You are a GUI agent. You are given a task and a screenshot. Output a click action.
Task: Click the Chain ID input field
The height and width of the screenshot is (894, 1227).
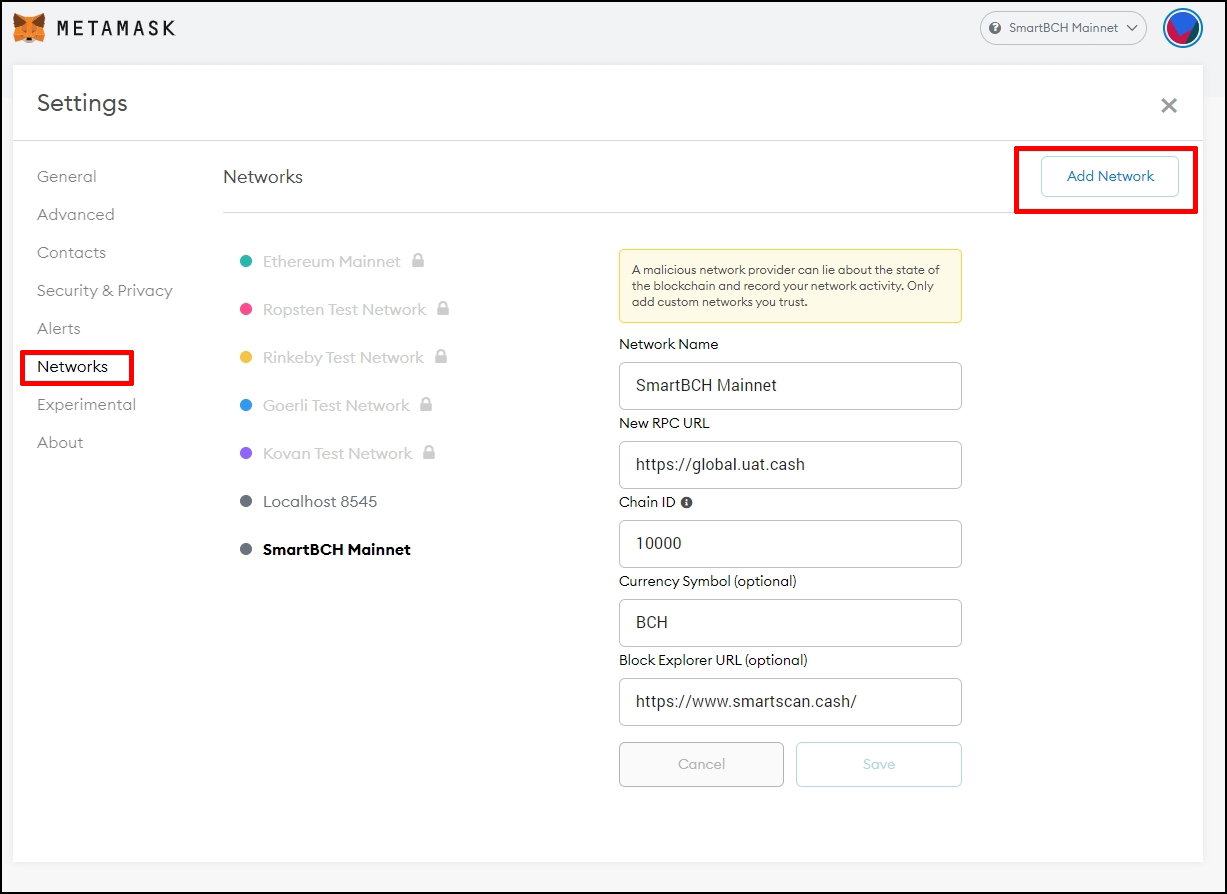pyautogui.click(x=790, y=544)
